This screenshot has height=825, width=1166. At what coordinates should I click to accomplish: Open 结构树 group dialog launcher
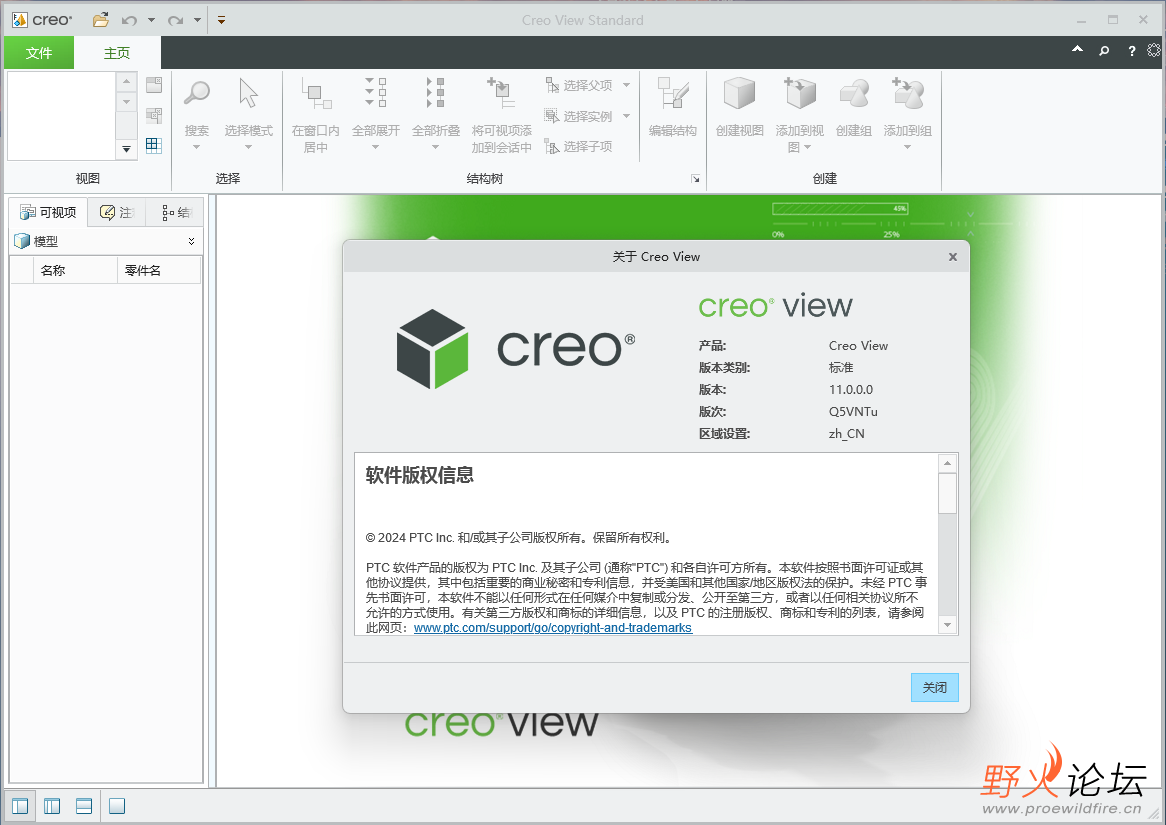click(x=695, y=179)
